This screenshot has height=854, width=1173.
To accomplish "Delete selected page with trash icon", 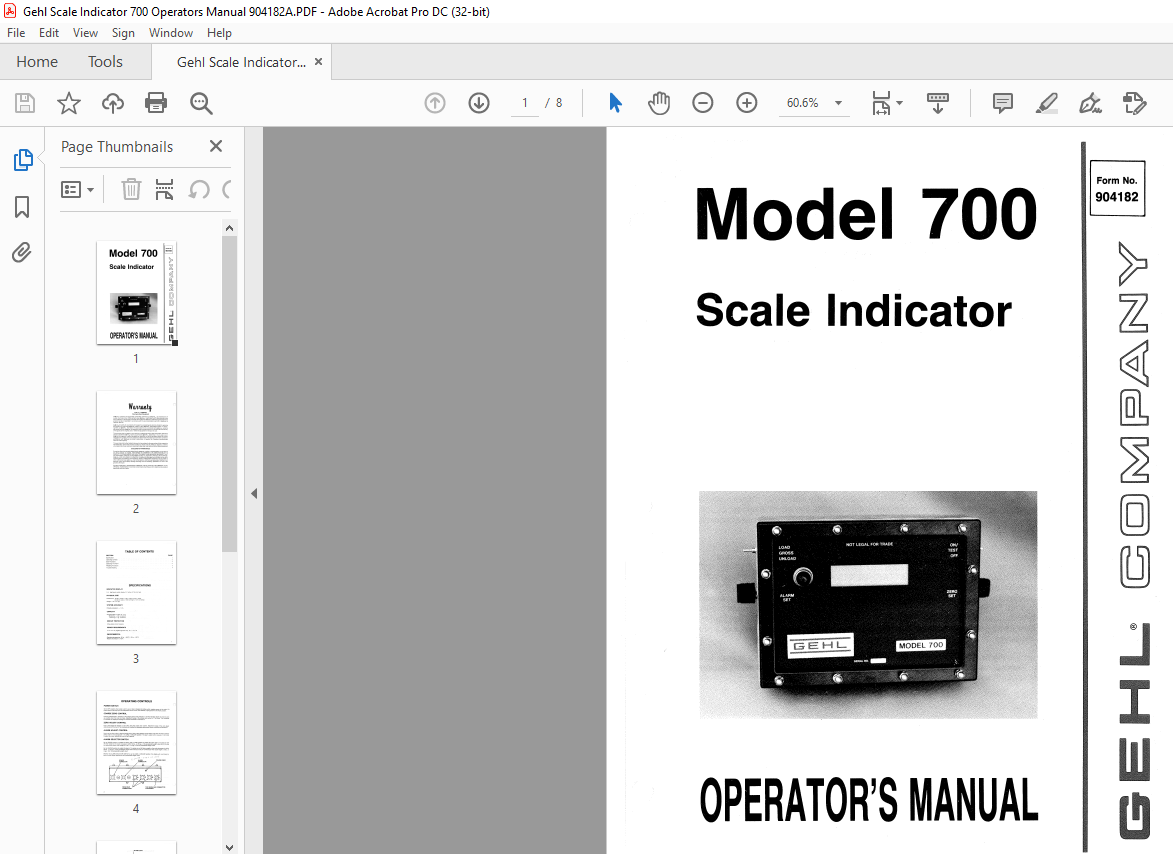I will click(131, 189).
